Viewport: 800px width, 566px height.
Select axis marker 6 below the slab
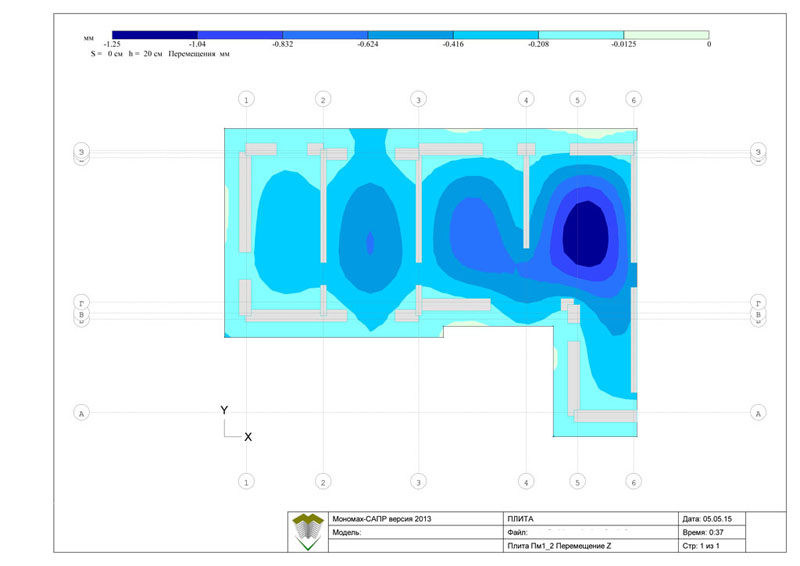click(x=634, y=482)
